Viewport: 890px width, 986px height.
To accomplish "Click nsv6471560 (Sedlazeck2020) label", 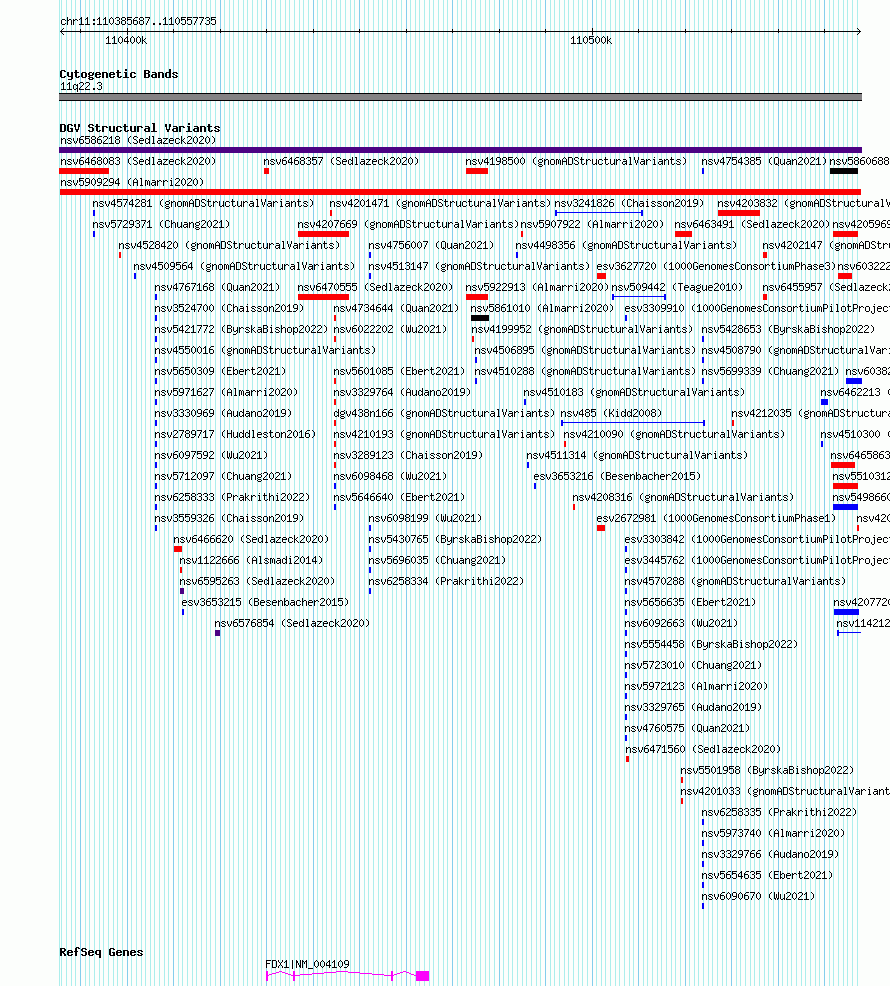I will click(703, 749).
